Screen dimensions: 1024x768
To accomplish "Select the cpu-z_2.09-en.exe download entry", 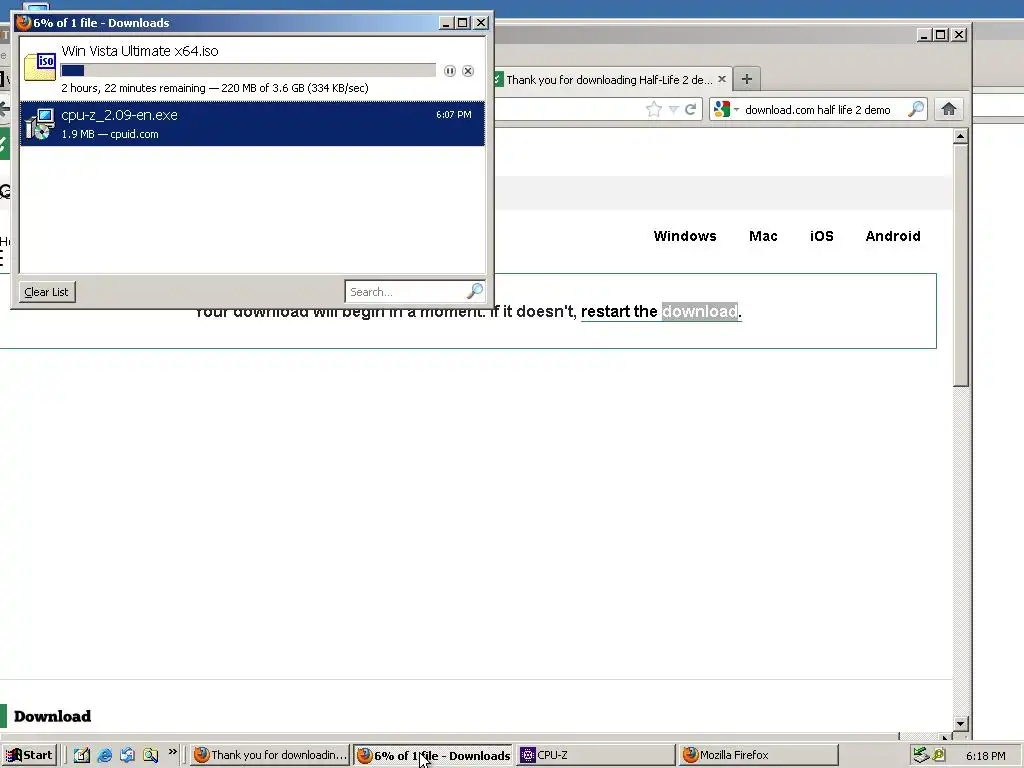I will (x=252, y=123).
